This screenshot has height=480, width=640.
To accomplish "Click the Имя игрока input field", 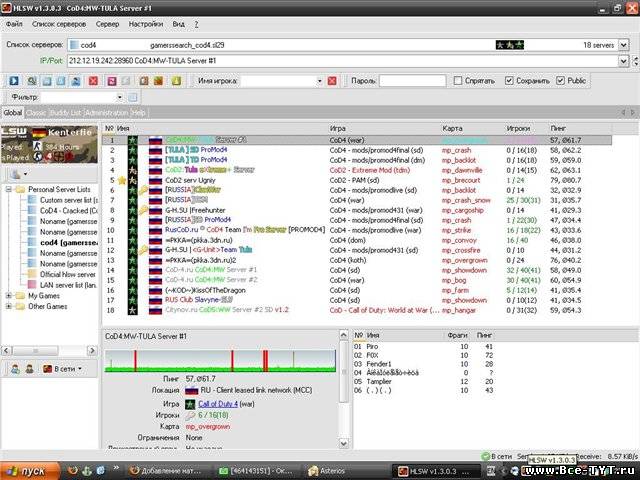I will (x=278, y=81).
